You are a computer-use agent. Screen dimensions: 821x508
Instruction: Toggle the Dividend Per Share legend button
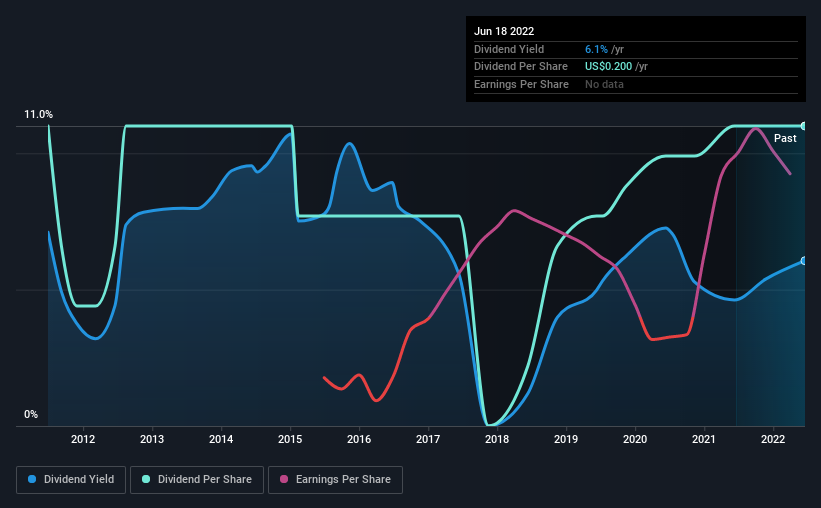pos(197,480)
